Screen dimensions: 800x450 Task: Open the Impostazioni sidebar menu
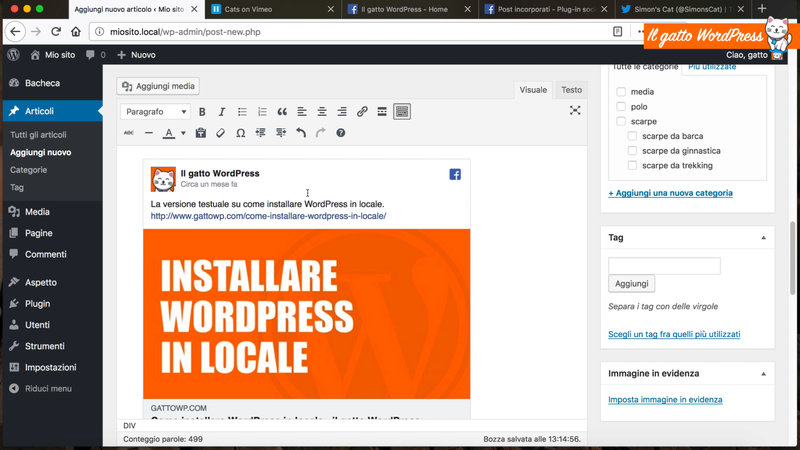(x=53, y=367)
